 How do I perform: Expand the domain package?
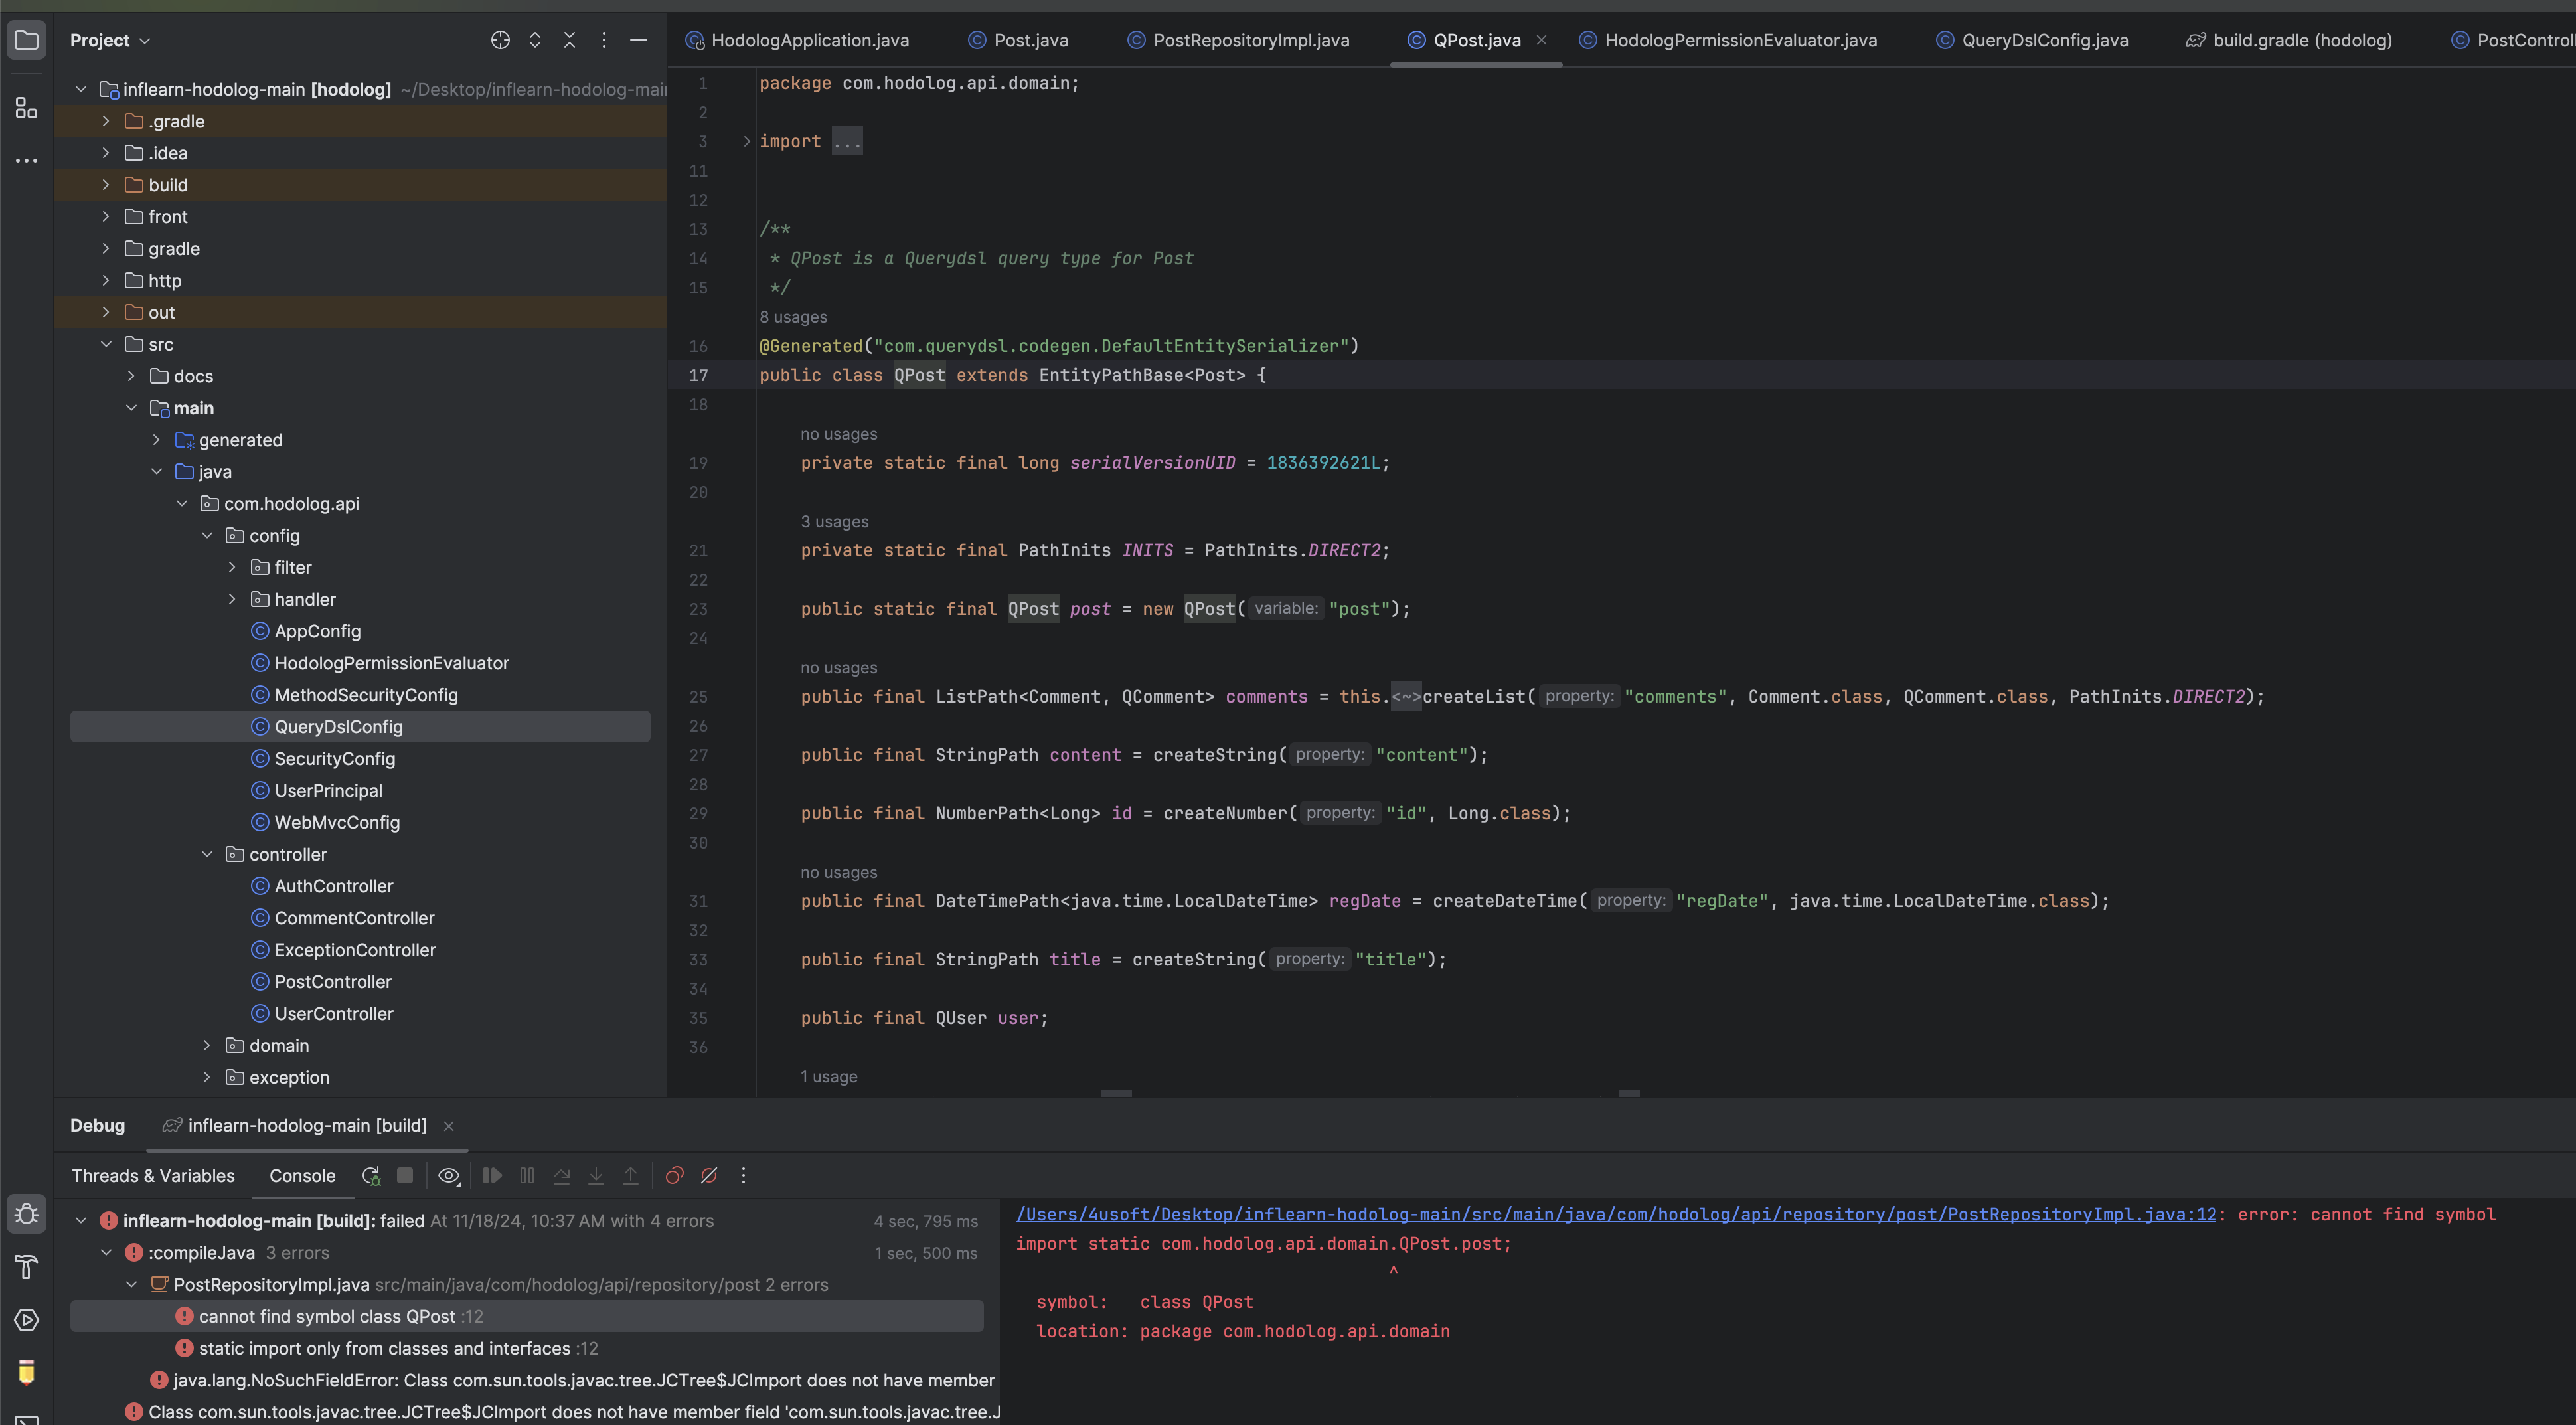click(207, 1045)
